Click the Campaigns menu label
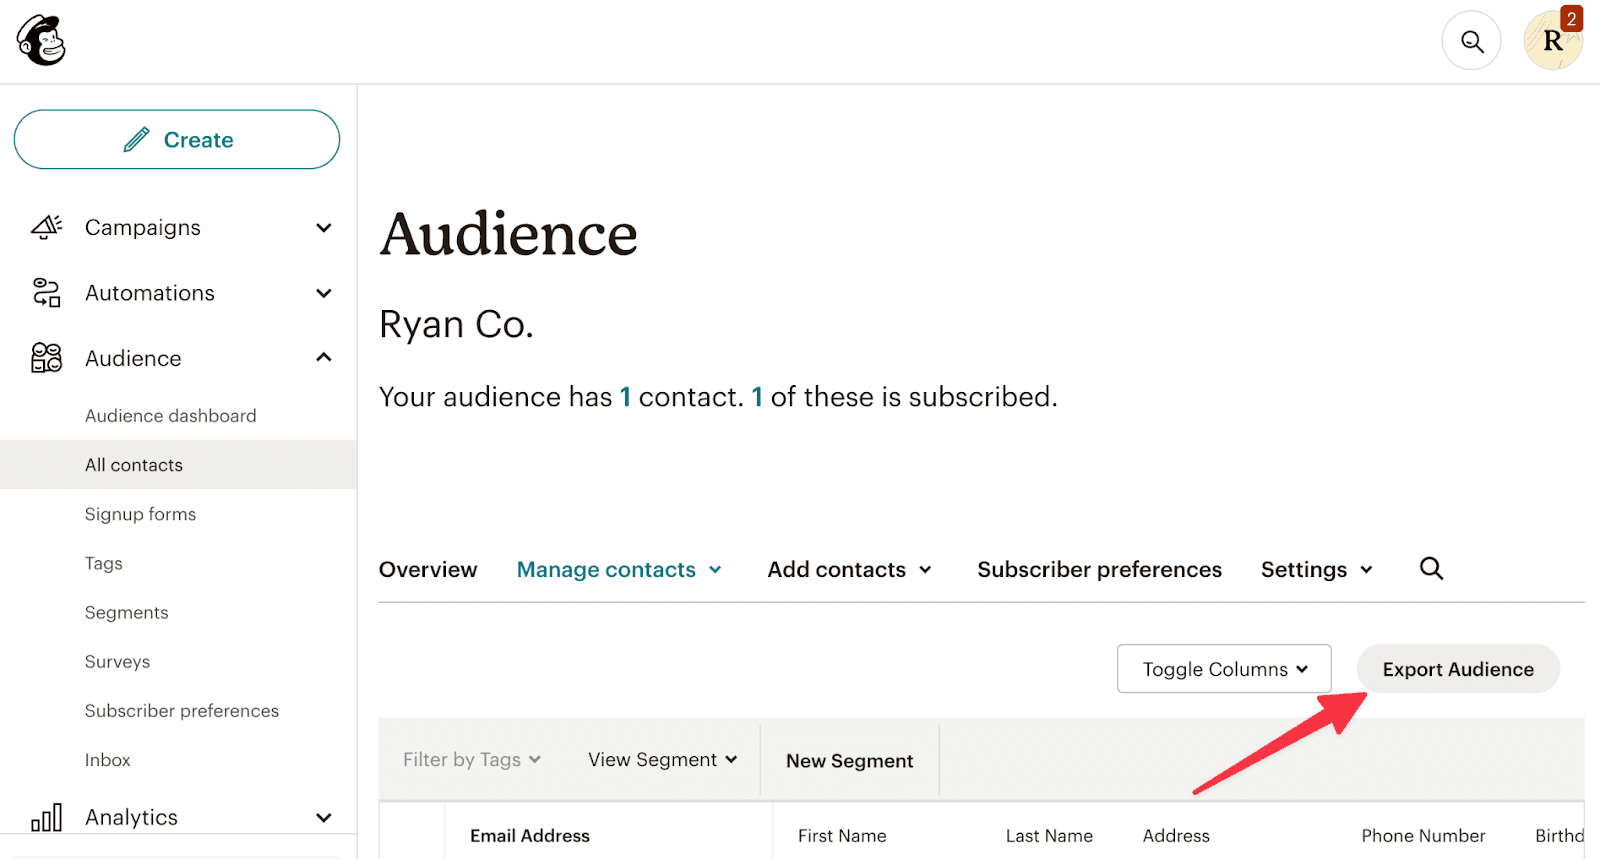The width and height of the screenshot is (1600, 859). pos(143,228)
